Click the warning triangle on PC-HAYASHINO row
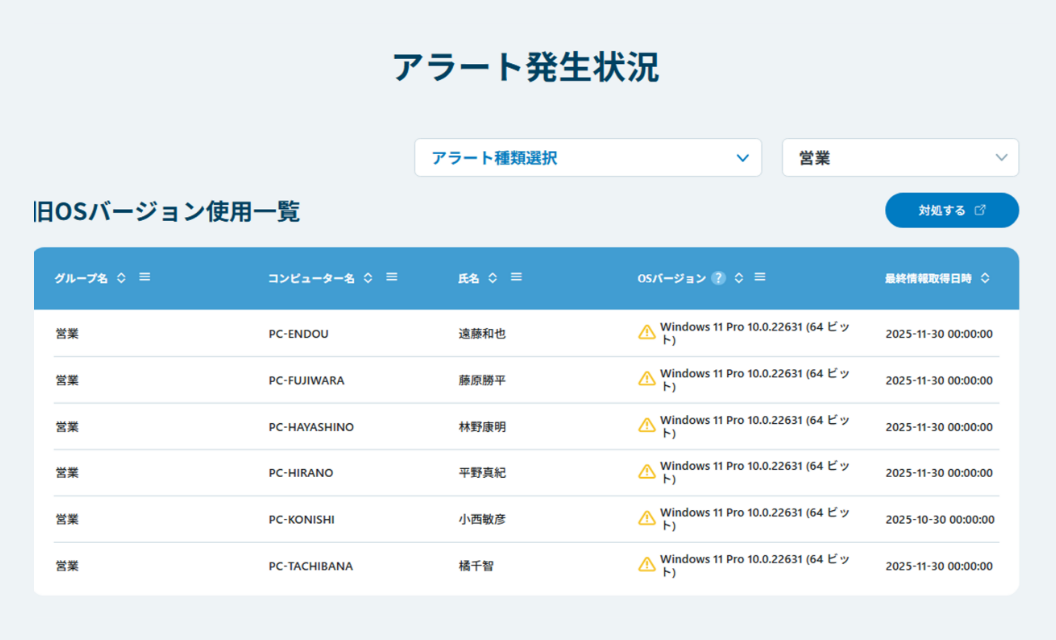1056x640 pixels. pyautogui.click(x=647, y=425)
